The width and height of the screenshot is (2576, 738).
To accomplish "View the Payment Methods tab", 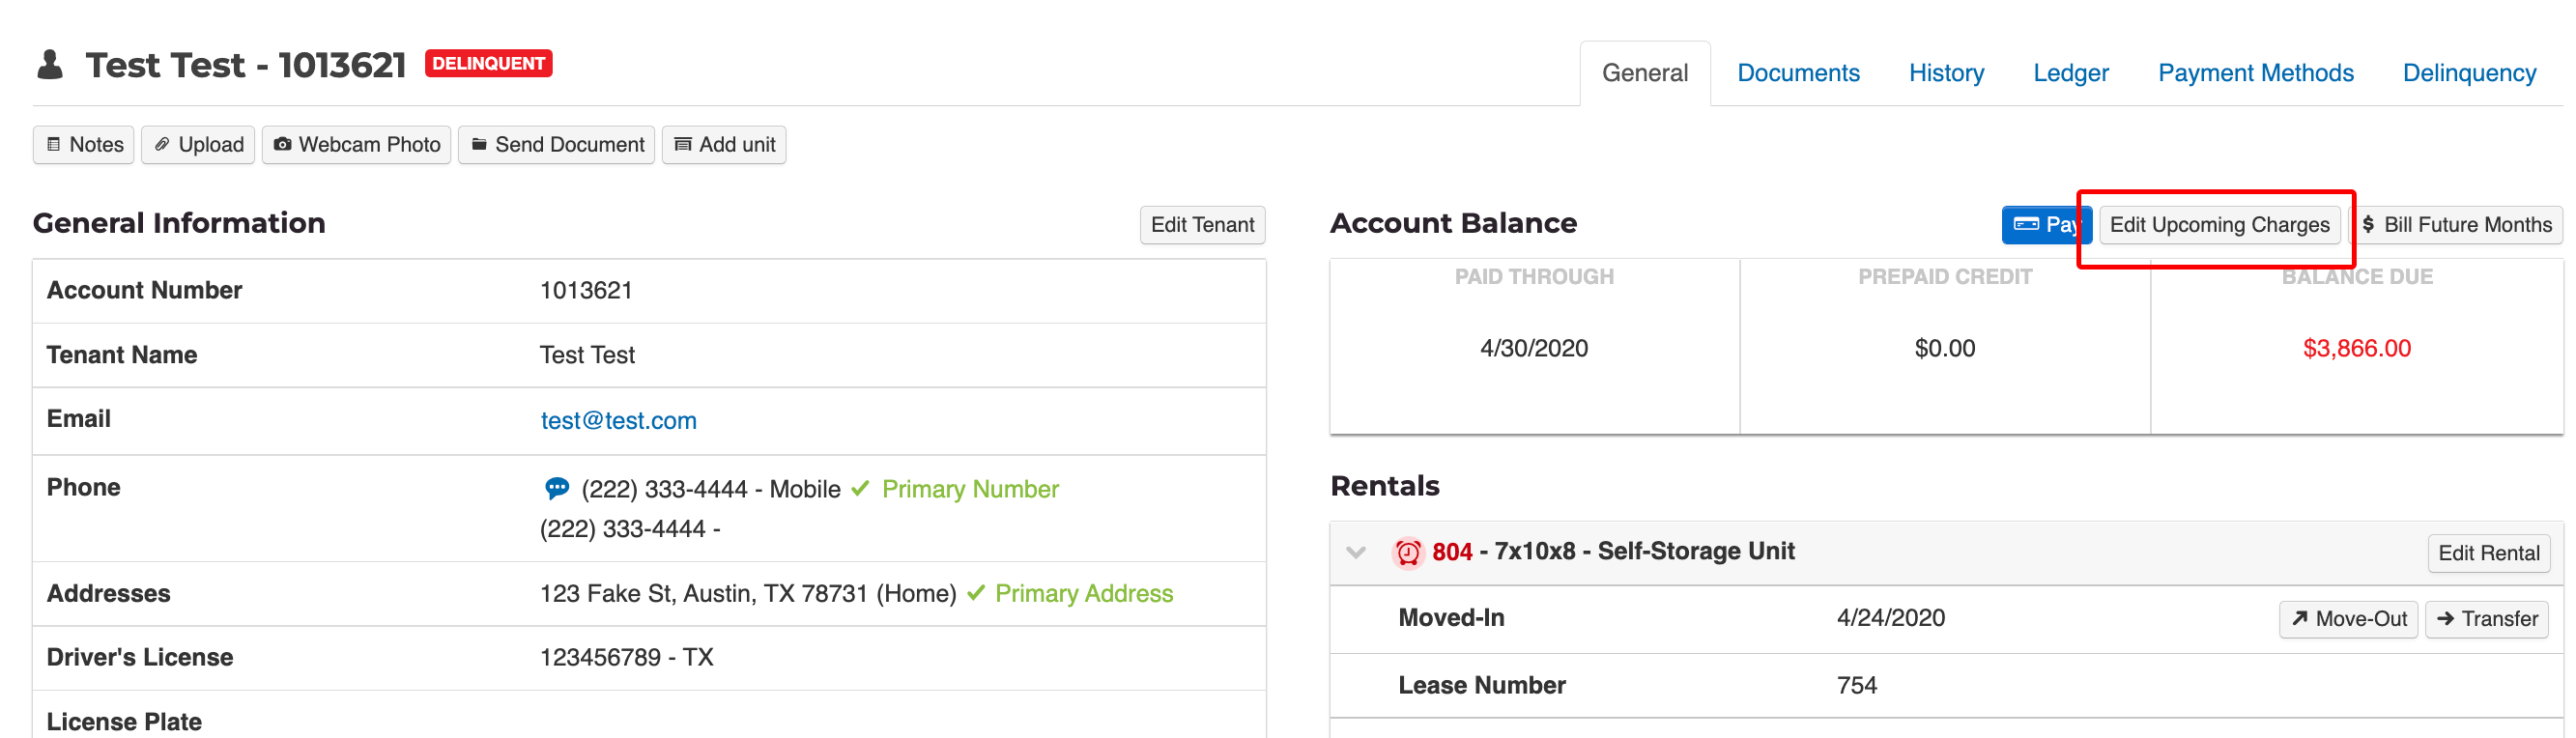I will click(x=2255, y=73).
